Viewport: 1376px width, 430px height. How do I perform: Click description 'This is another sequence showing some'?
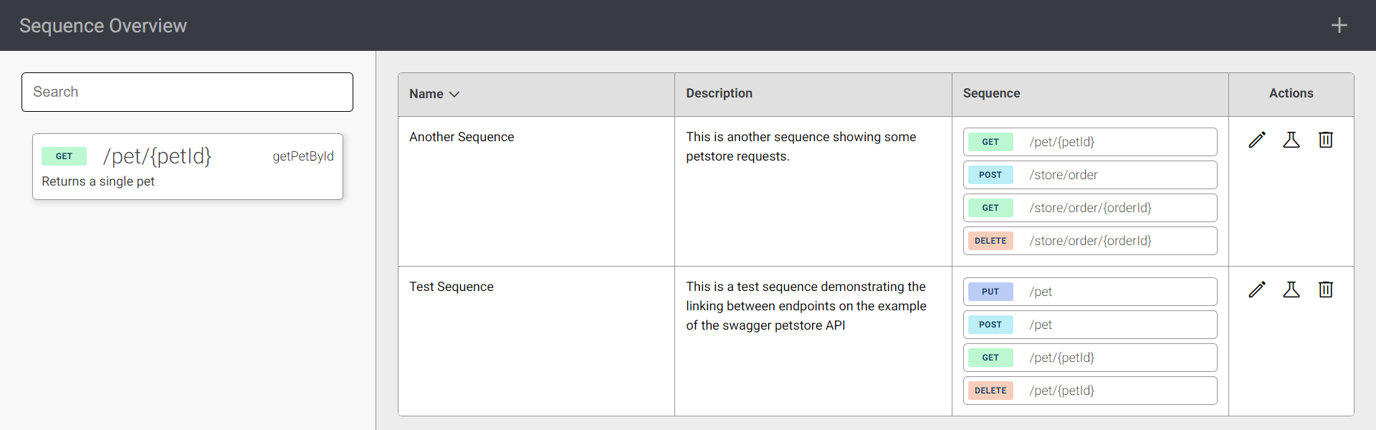point(801,137)
